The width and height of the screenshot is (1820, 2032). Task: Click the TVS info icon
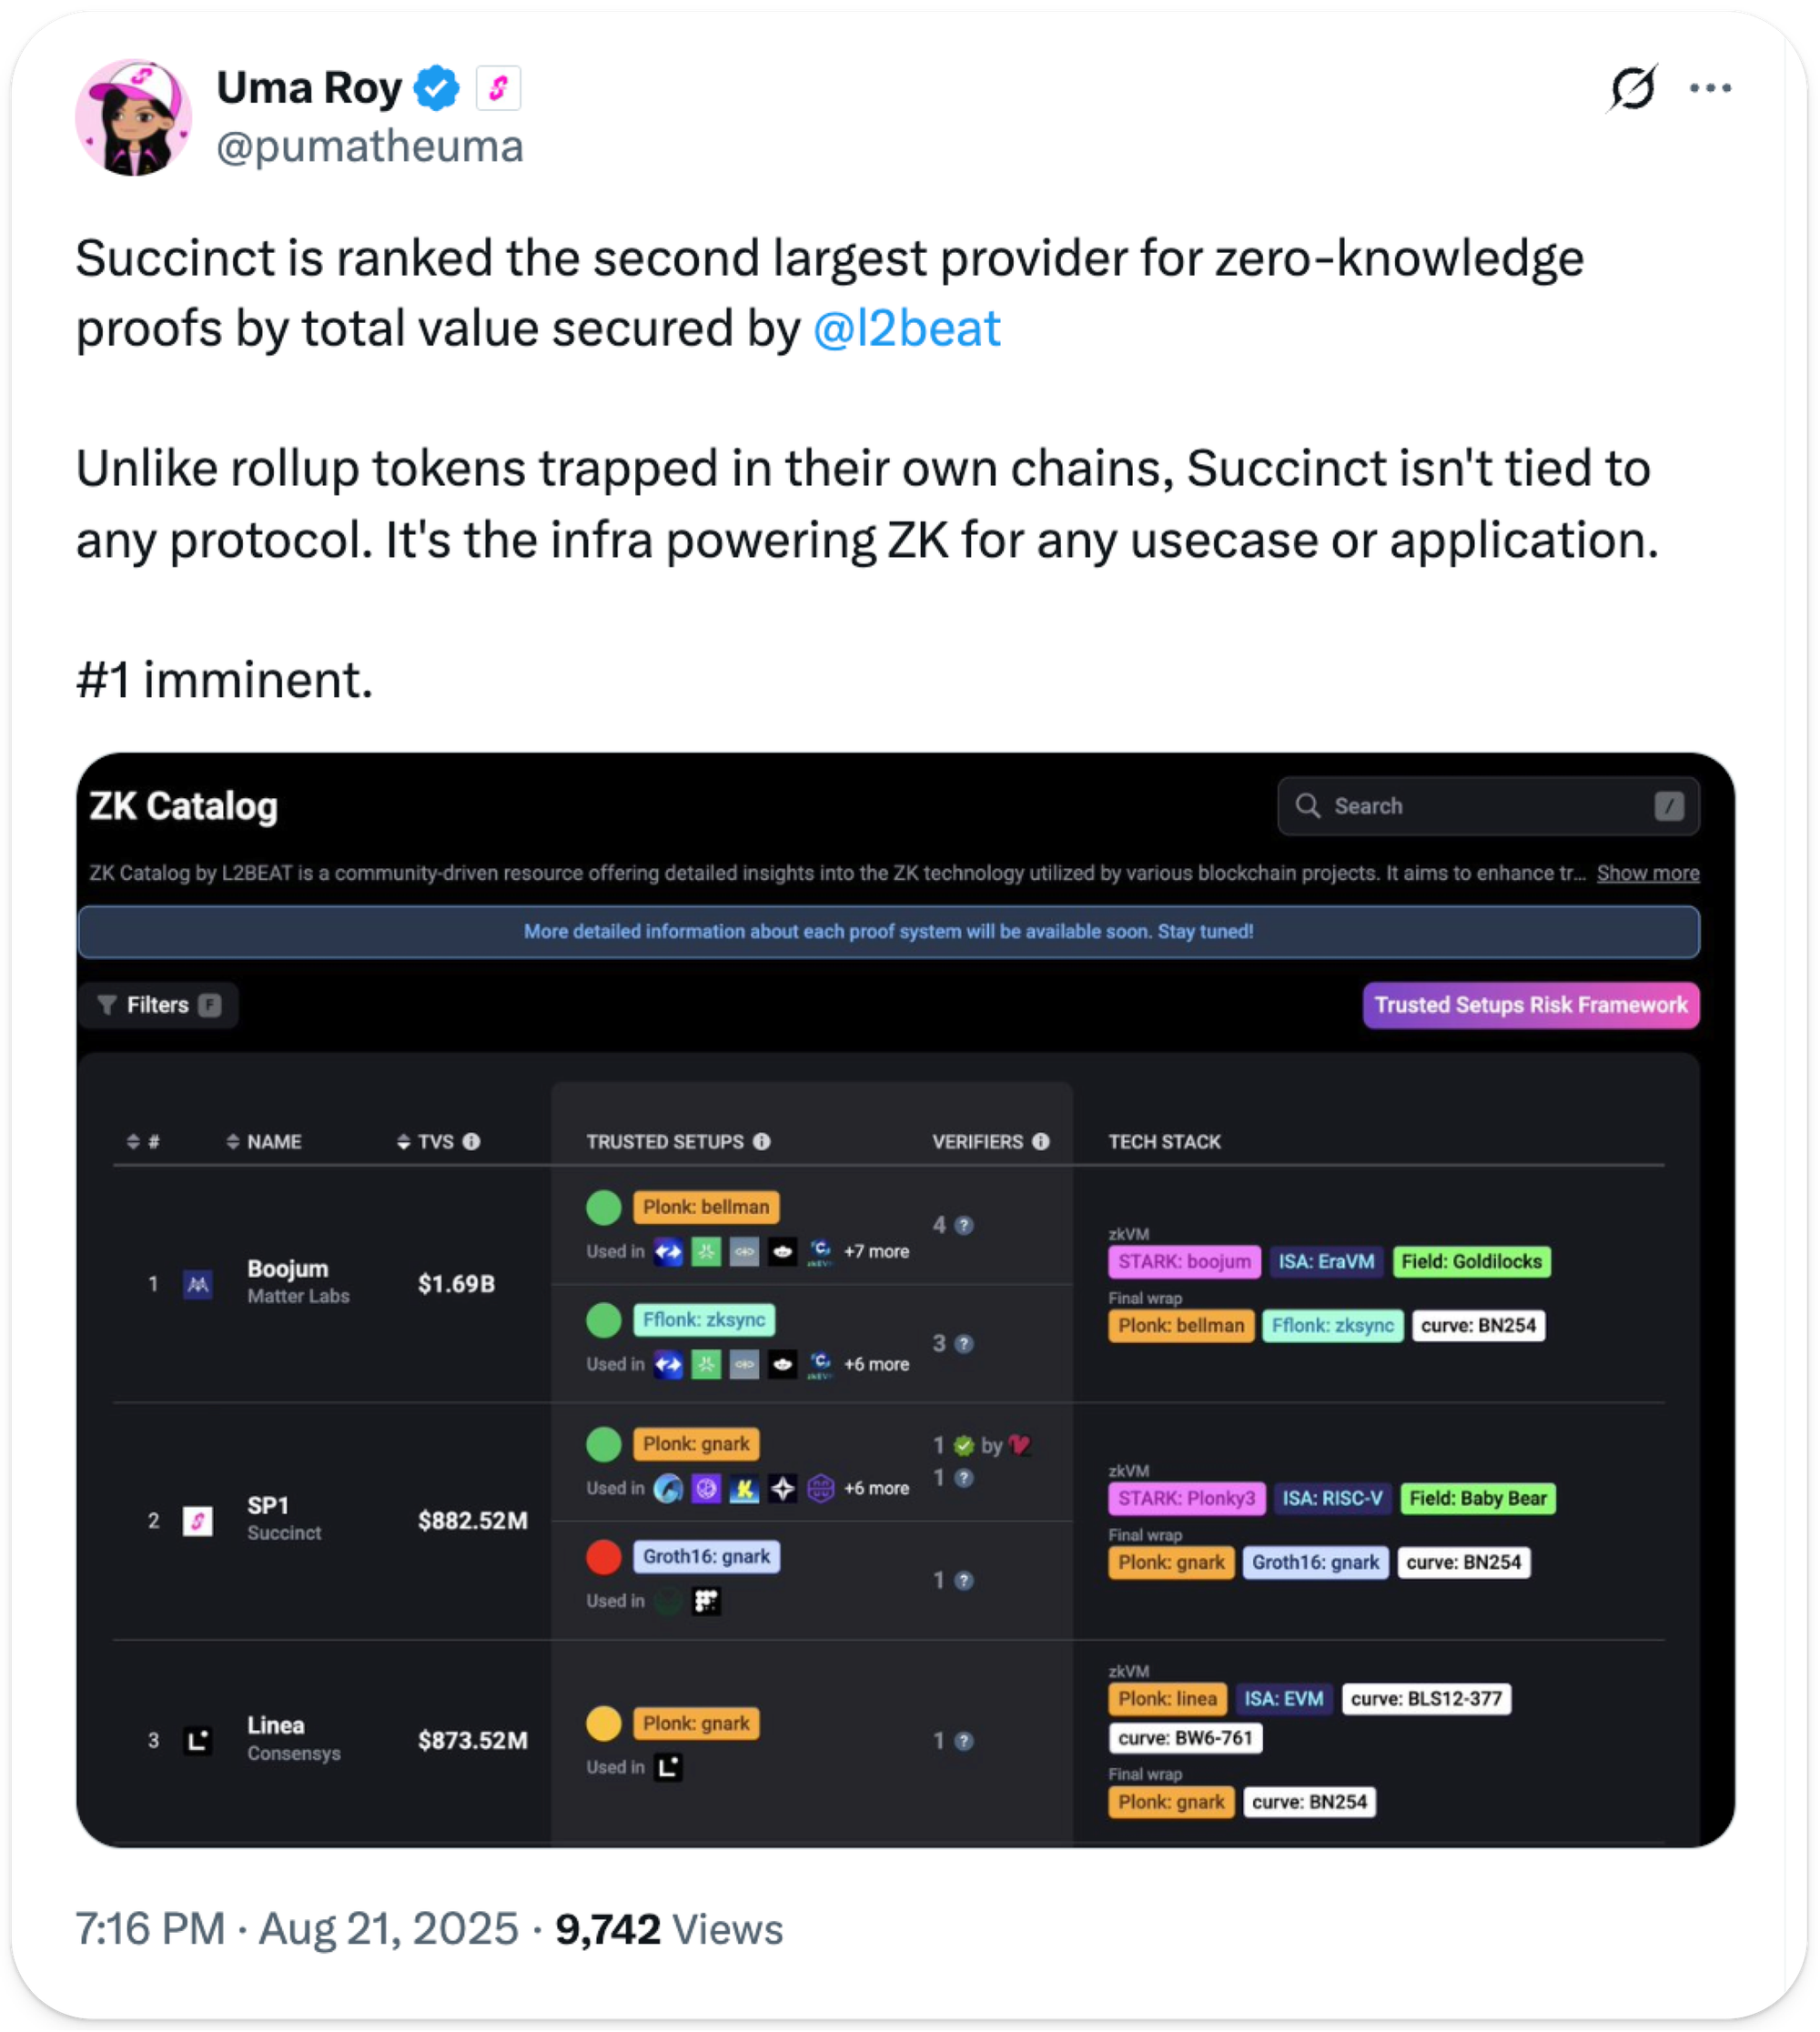tap(472, 1142)
